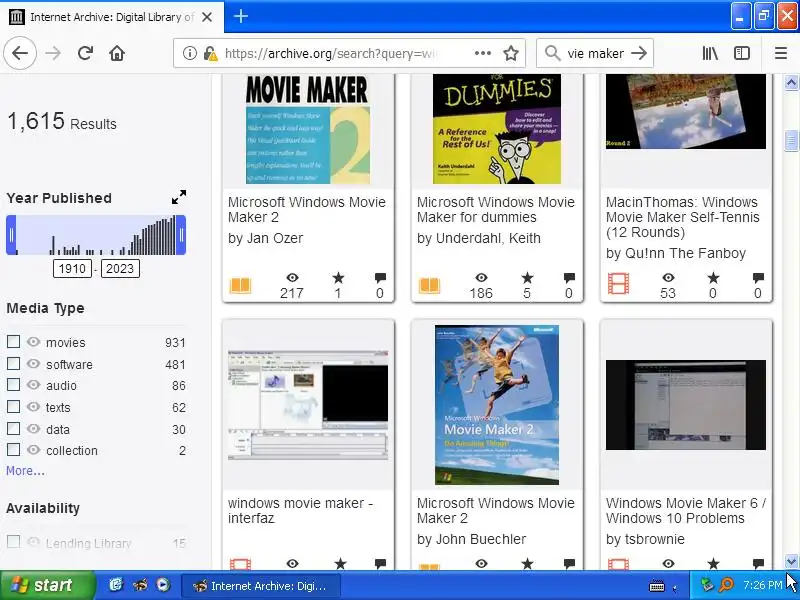The height and width of the screenshot is (600, 800).
Task: Click the search box with vie maker
Action: (595, 53)
